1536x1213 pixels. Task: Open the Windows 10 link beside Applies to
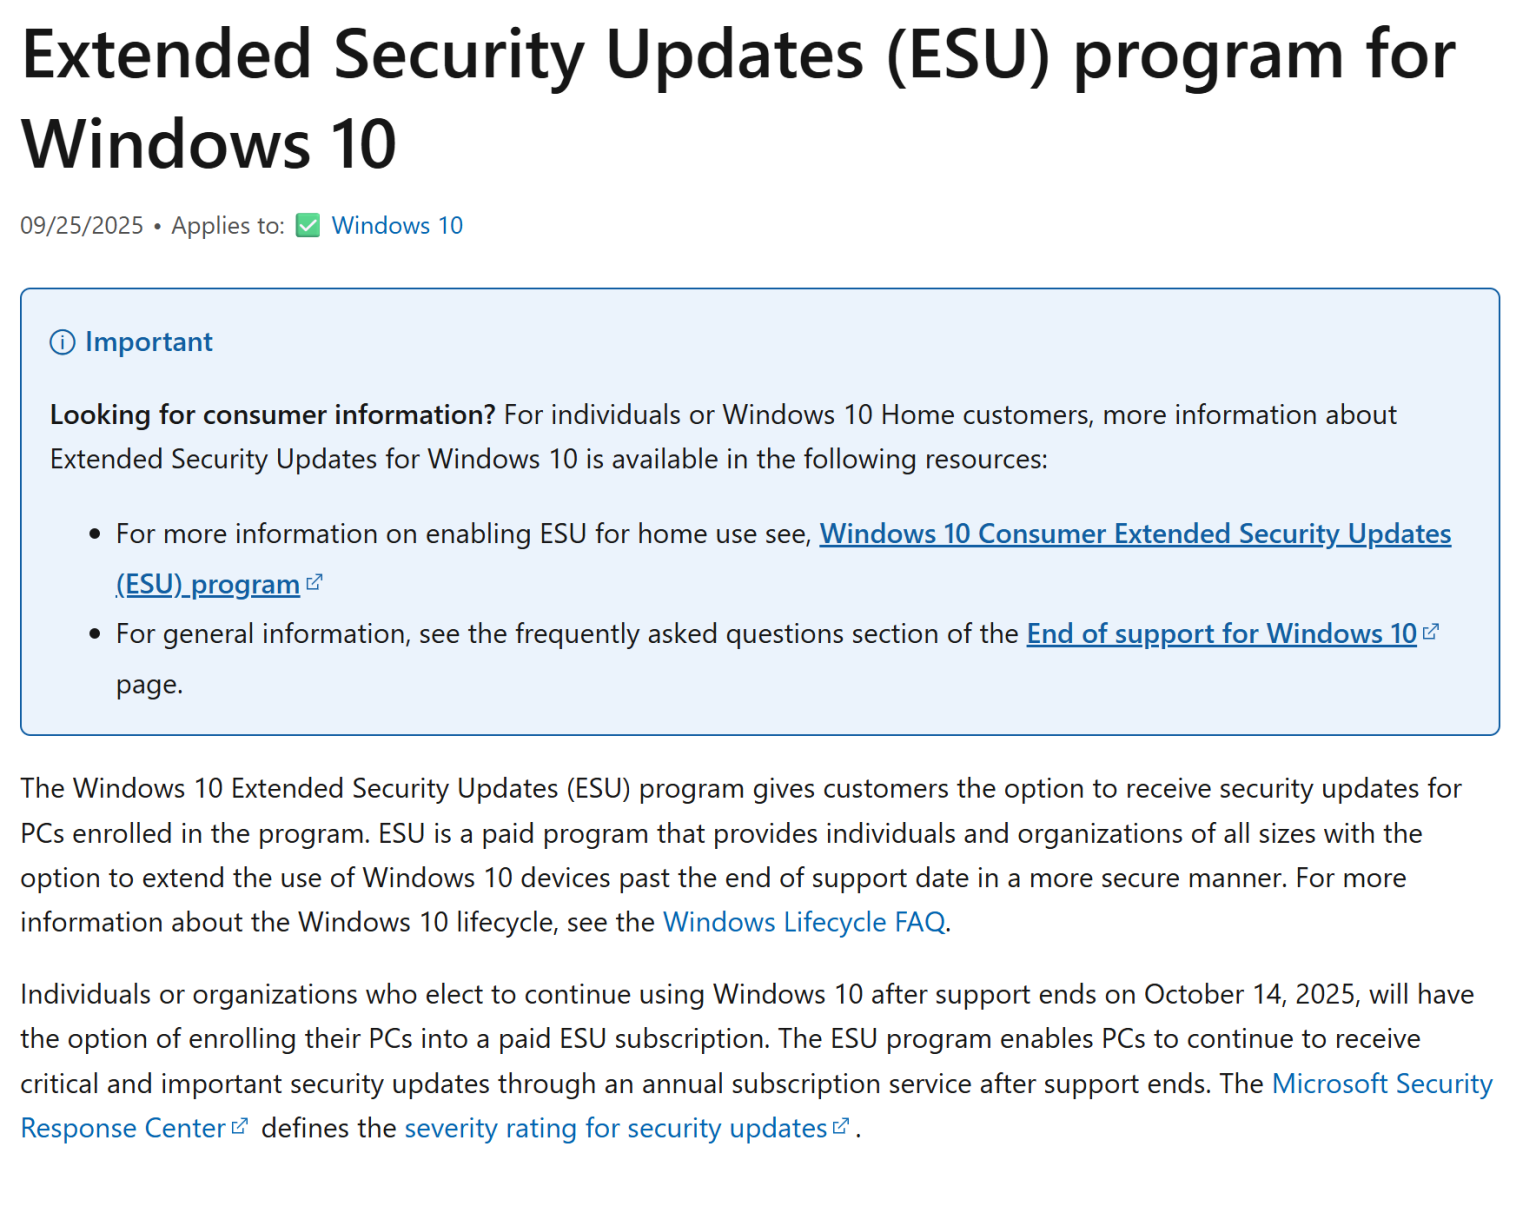(x=397, y=226)
